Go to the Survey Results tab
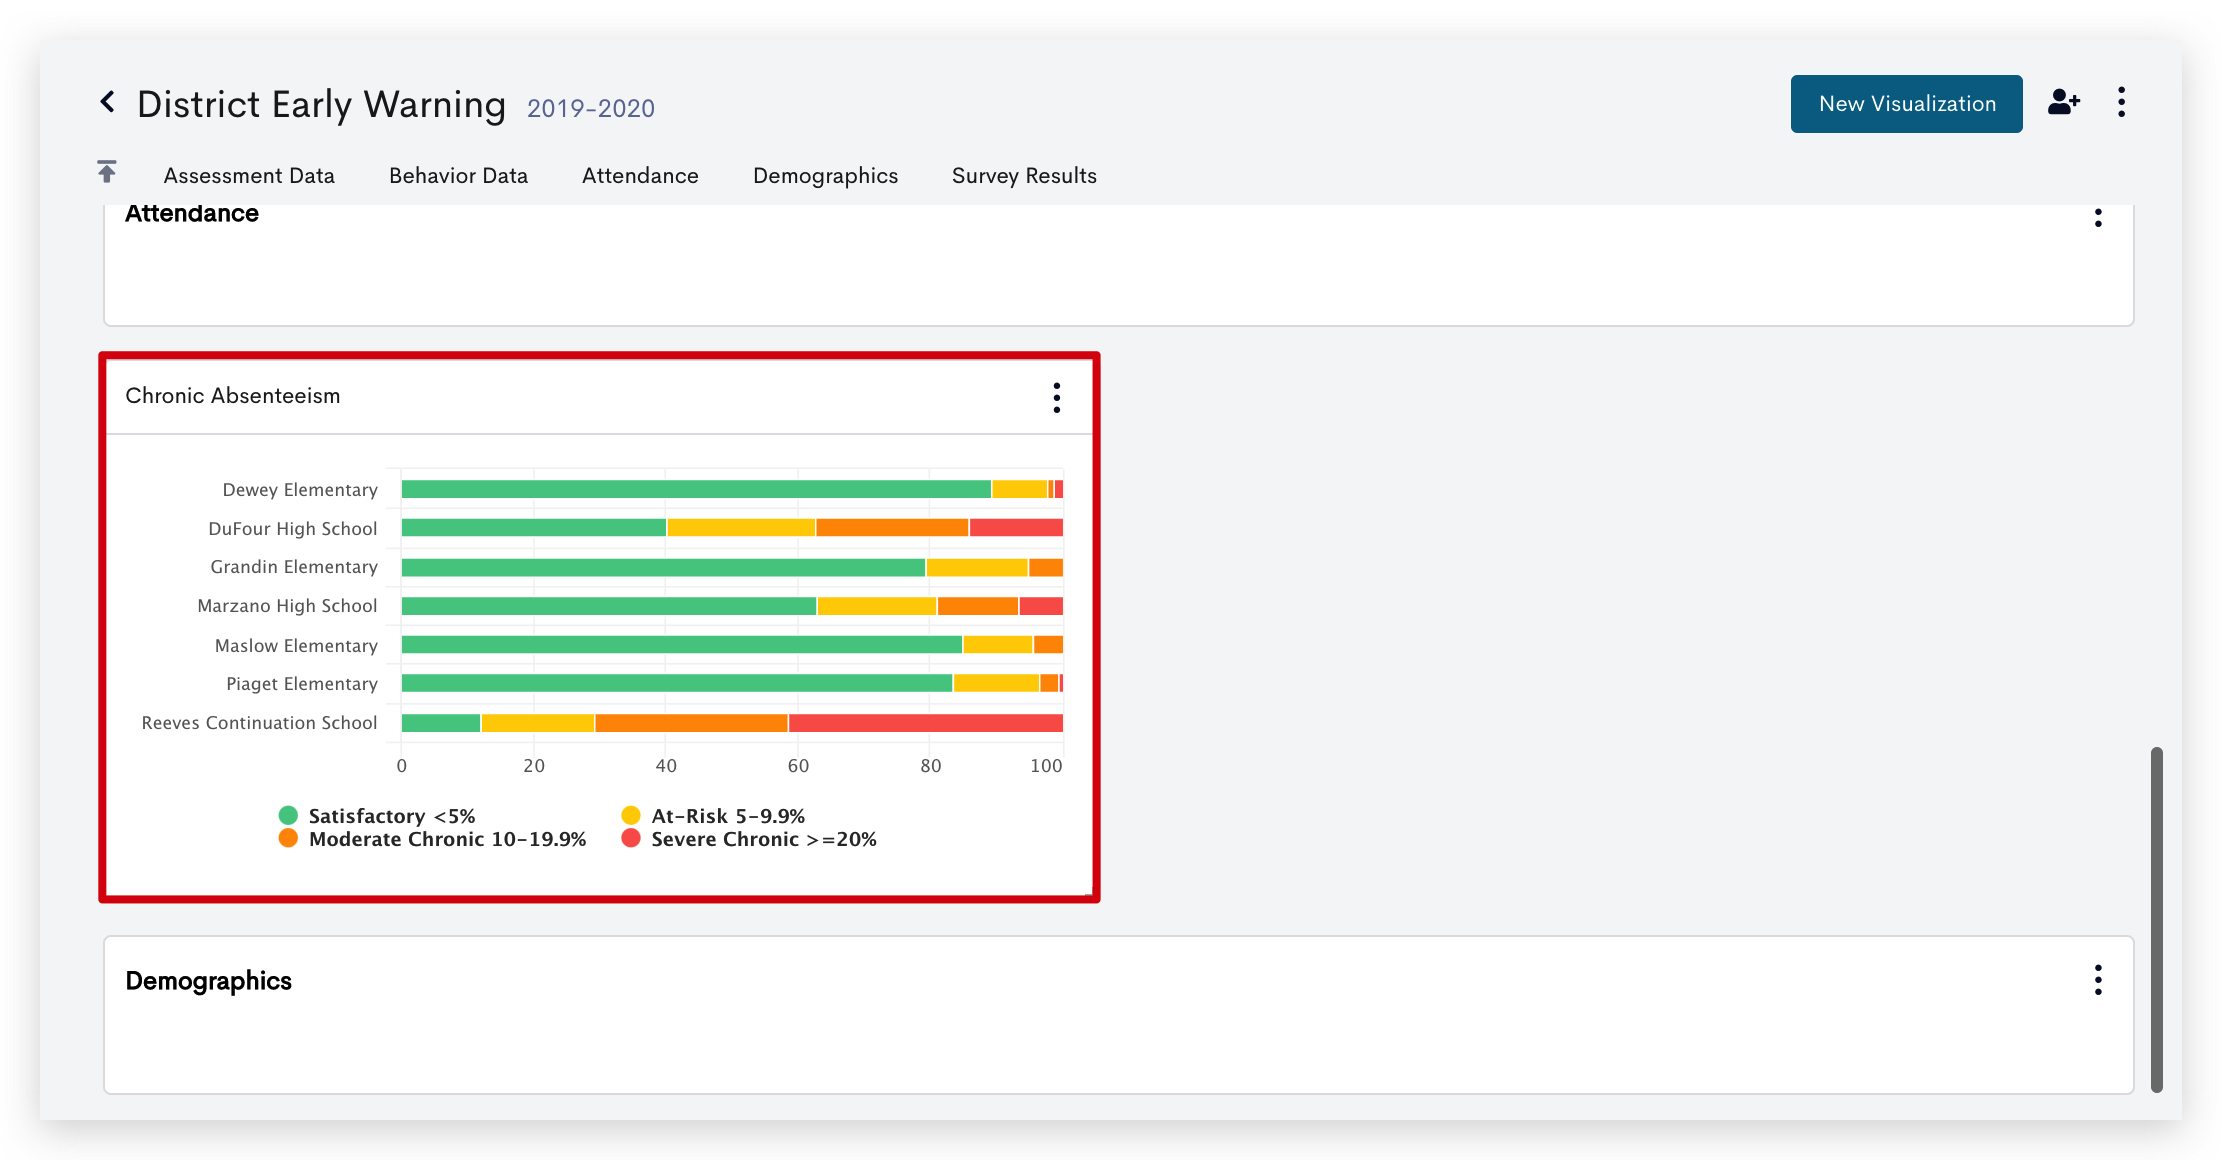Screen dimensions: 2222x1160 pyautogui.click(x=1024, y=176)
